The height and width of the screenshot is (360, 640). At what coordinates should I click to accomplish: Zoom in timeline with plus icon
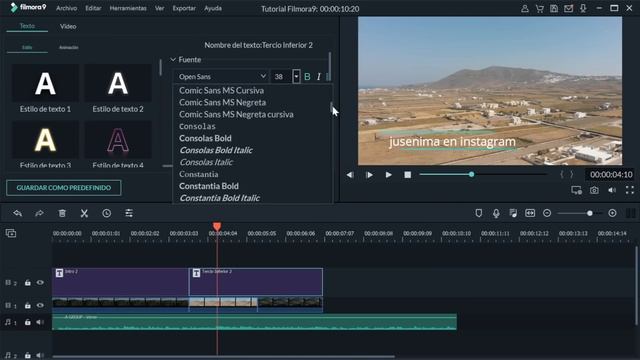pyautogui.click(x=612, y=213)
